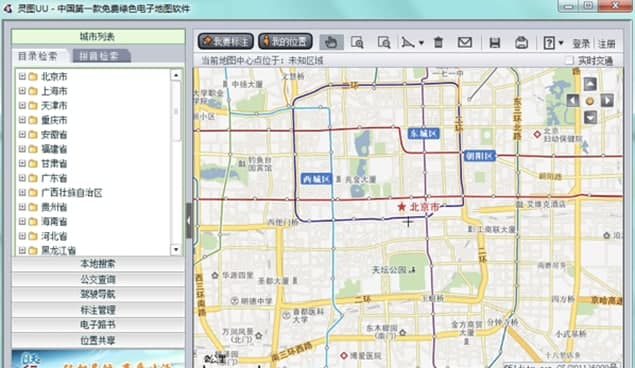Select the zoom-out magnifier tool
This screenshot has width=635, height=368.
(384, 42)
